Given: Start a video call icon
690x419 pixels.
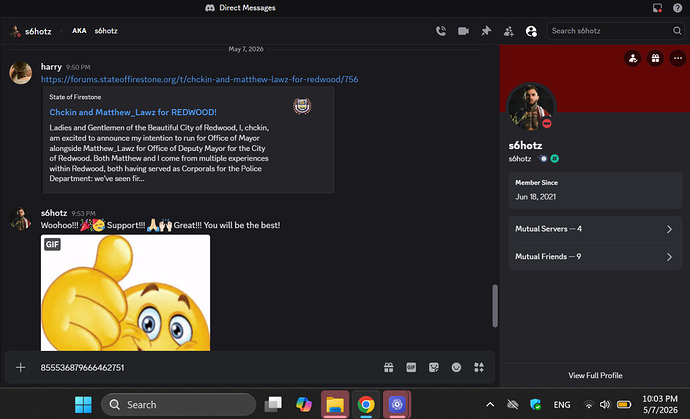Looking at the screenshot, I should click(x=463, y=31).
